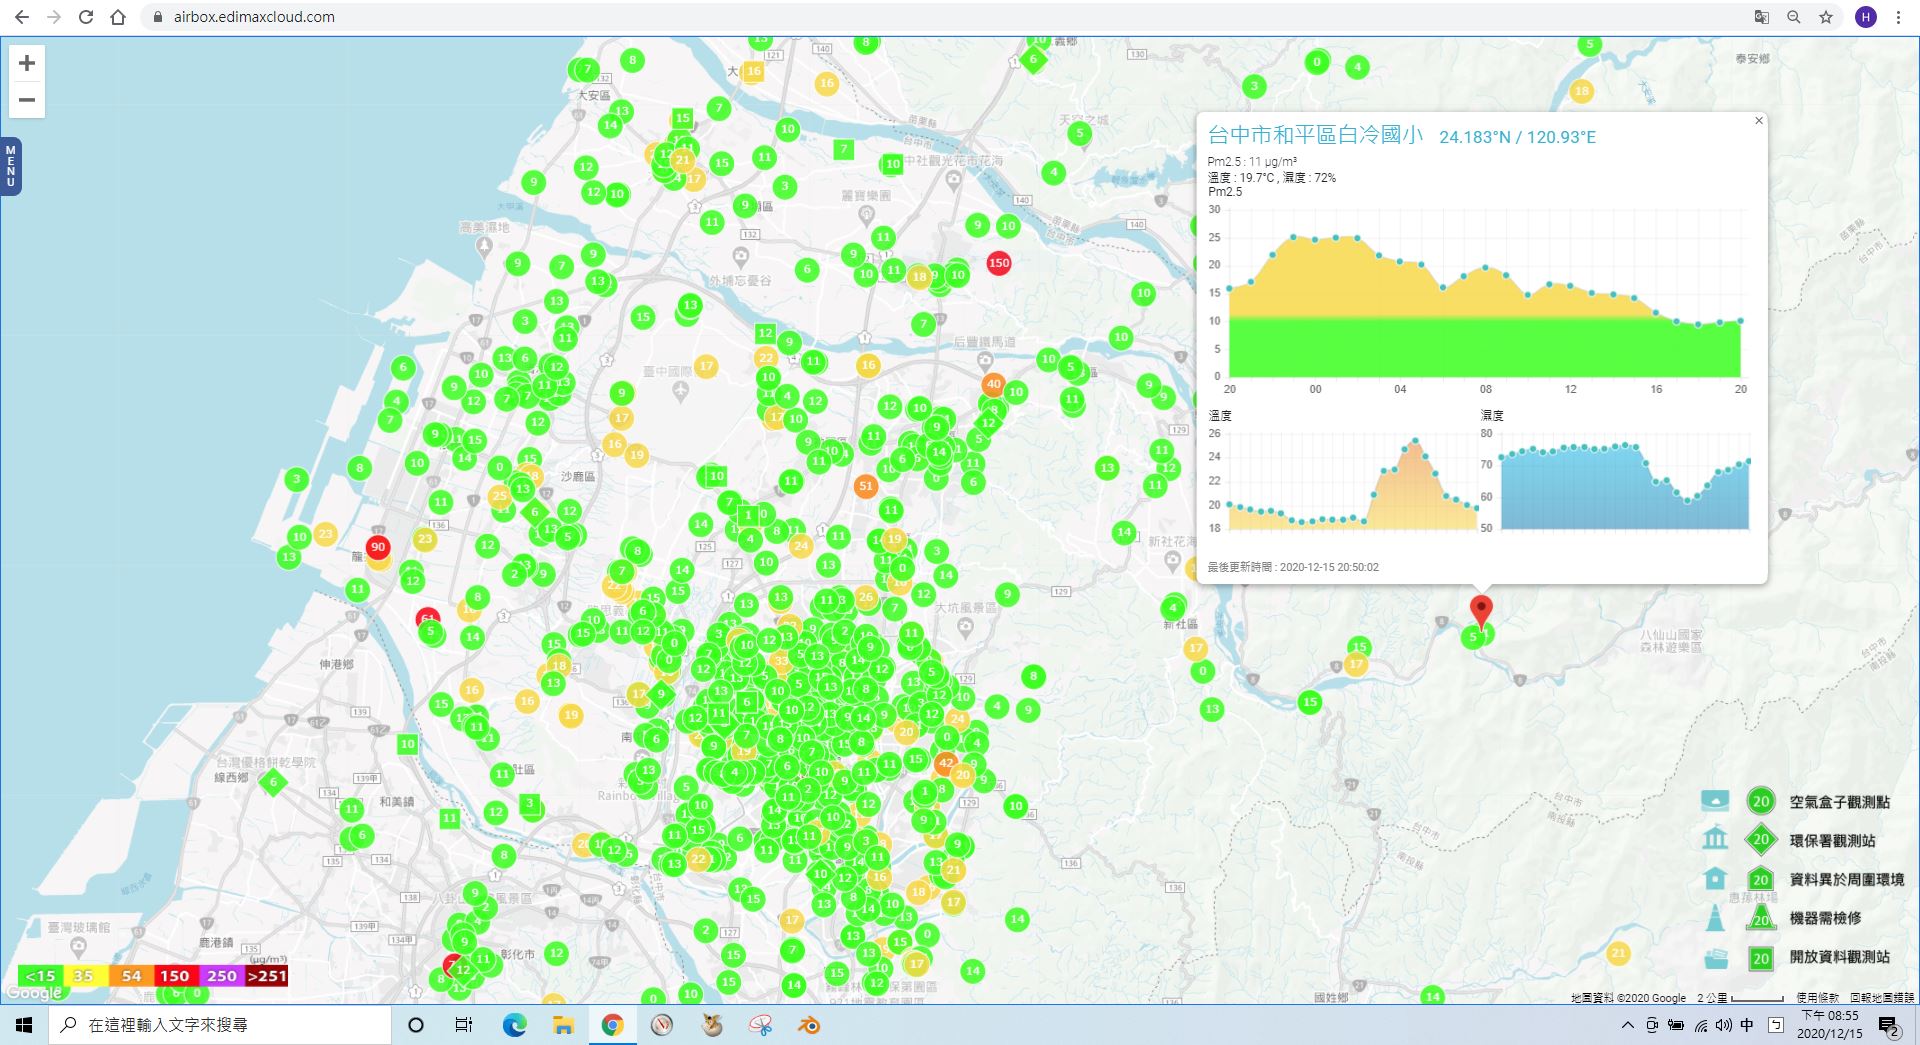Select the orange 40 PM2.5 marker
Image resolution: width=1920 pixels, height=1045 pixels.
pyautogui.click(x=993, y=383)
